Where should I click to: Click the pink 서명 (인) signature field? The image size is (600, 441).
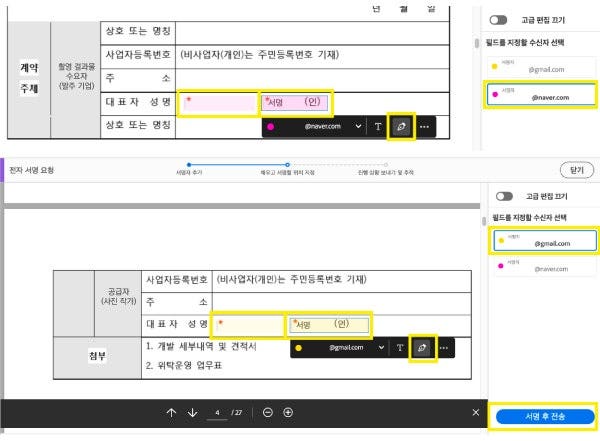point(294,103)
